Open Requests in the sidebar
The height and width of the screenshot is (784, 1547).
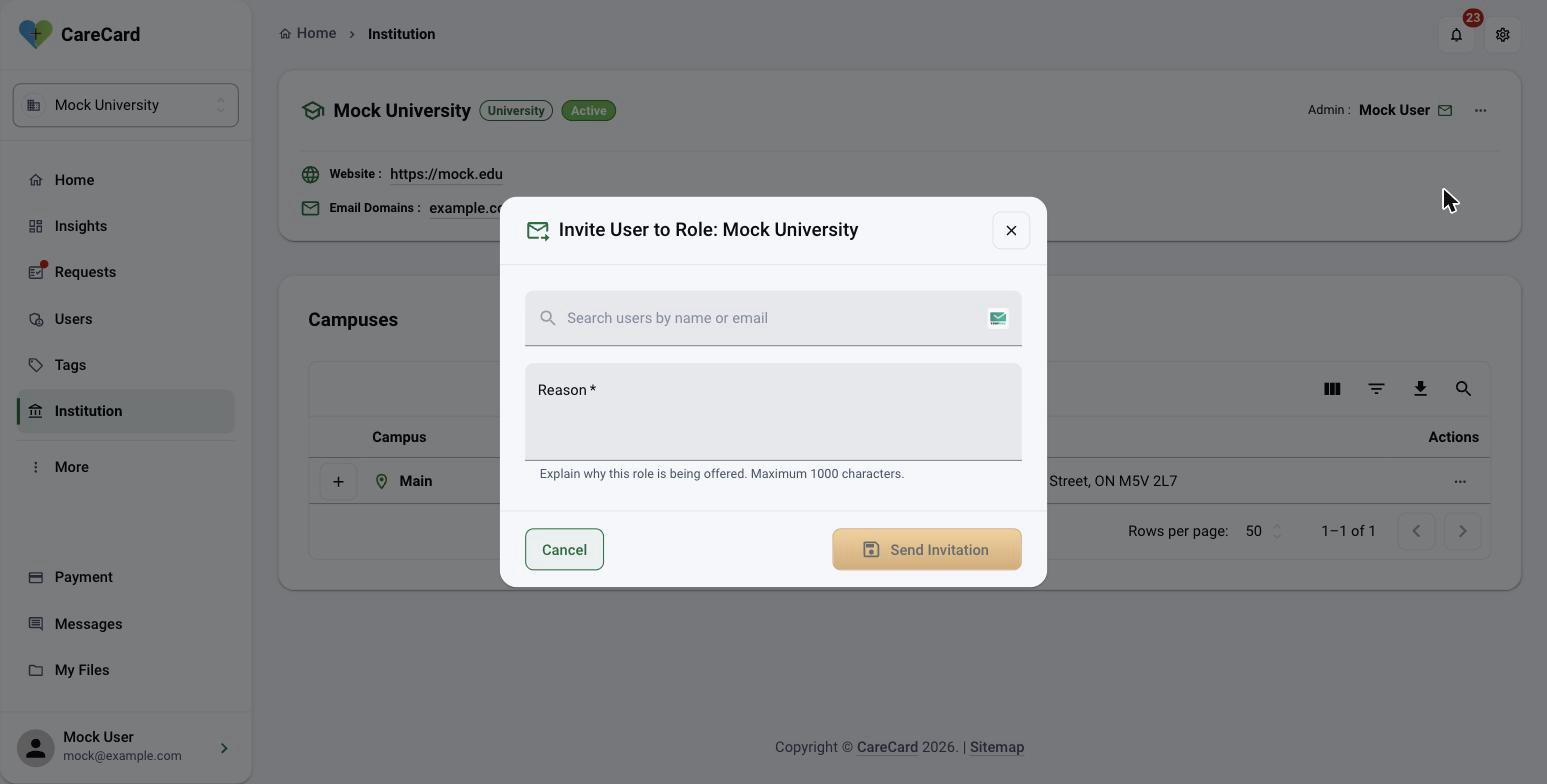[126, 272]
